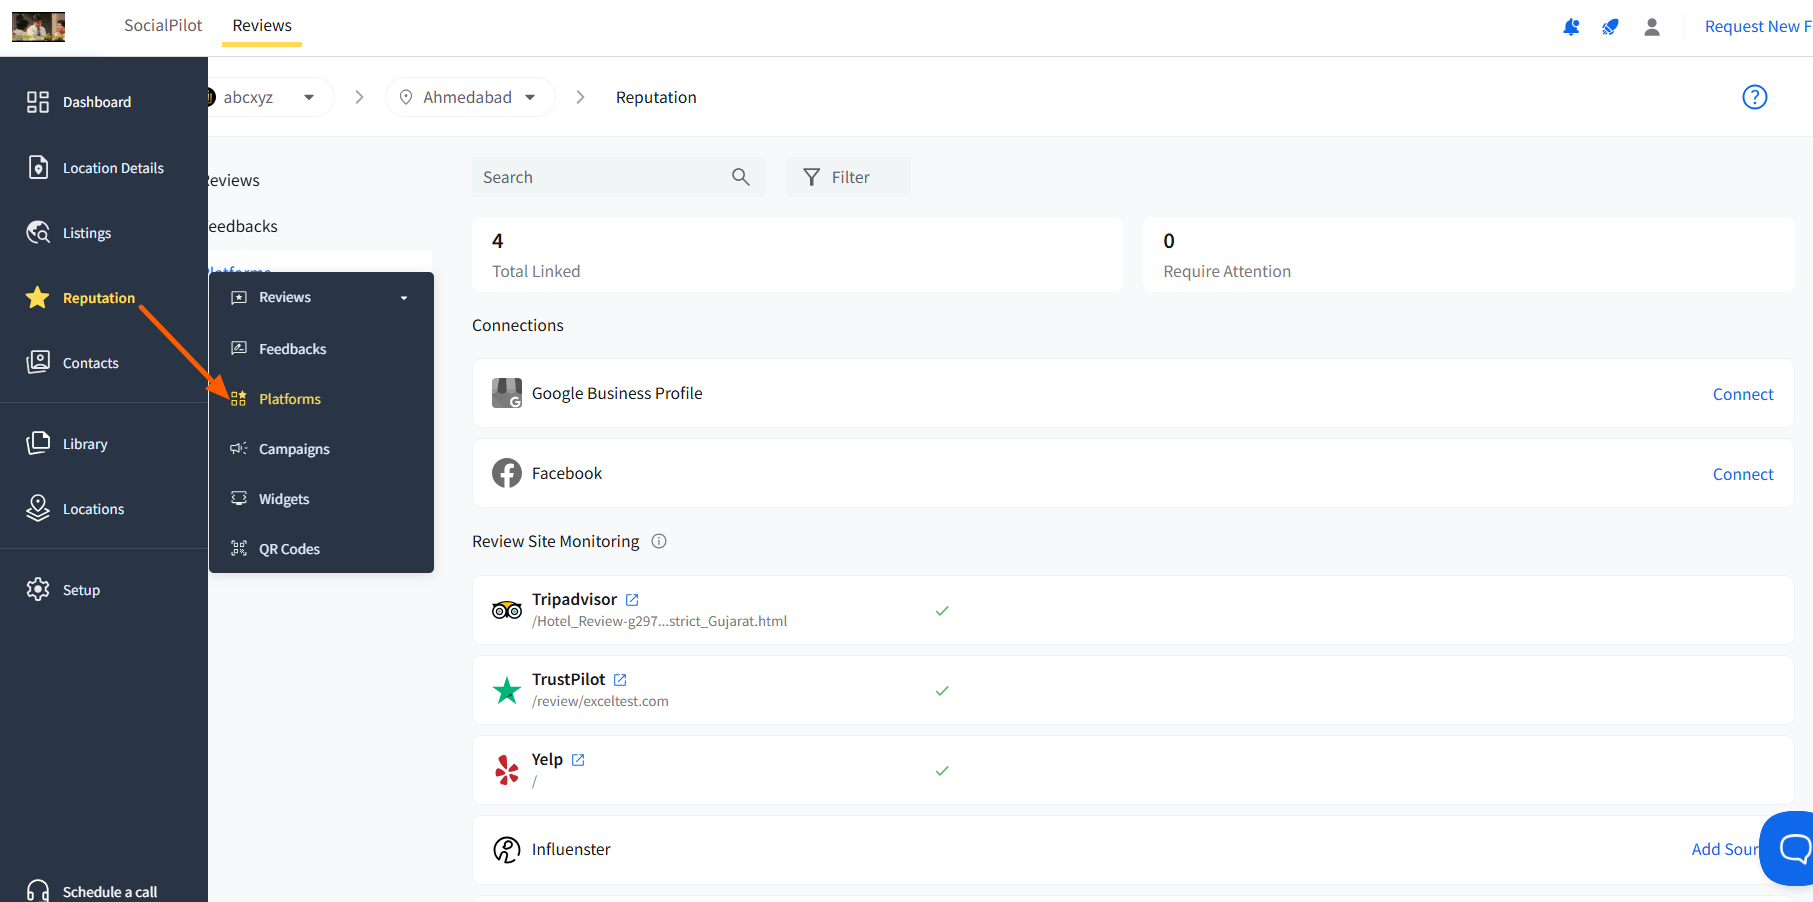Click the Contacts sidebar icon
The image size is (1813, 902).
(38, 362)
